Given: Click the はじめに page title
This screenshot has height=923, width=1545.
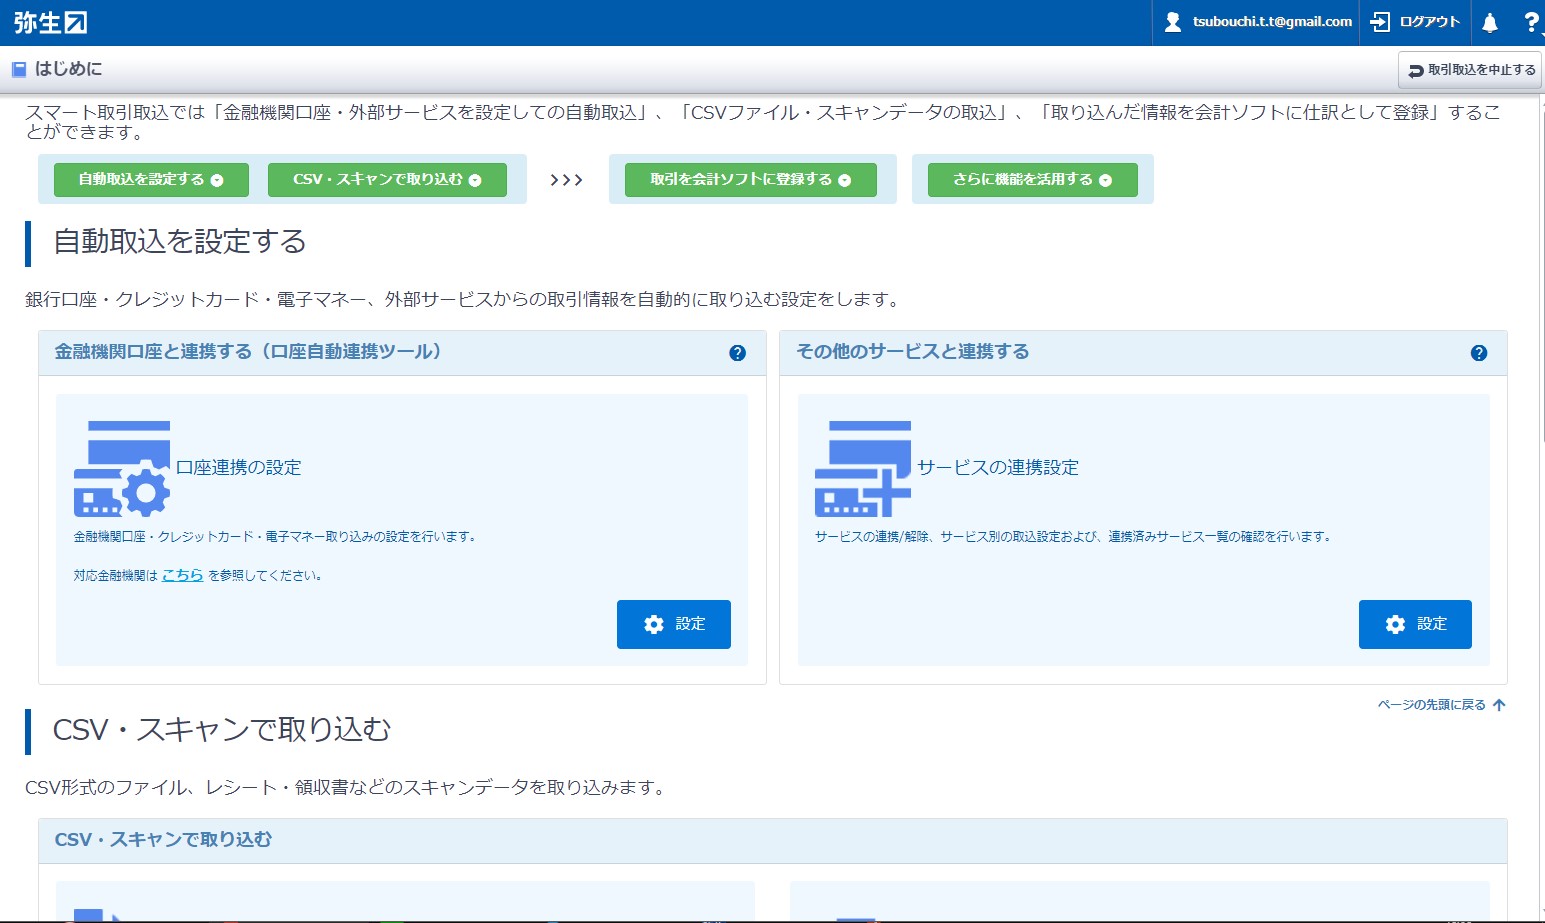Looking at the screenshot, I should click(x=68, y=69).
